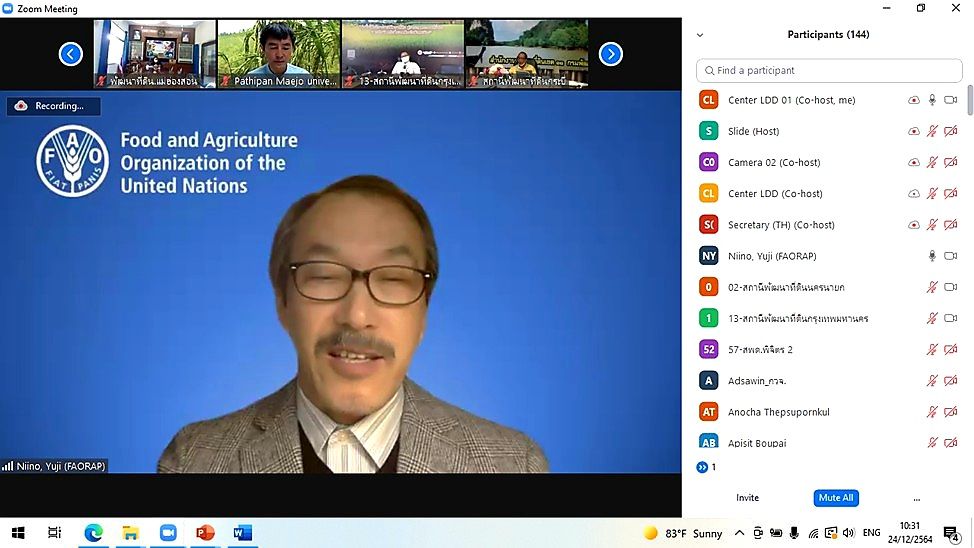Open the Windows Start menu
This screenshot has height=548, width=974.
[x=18, y=533]
